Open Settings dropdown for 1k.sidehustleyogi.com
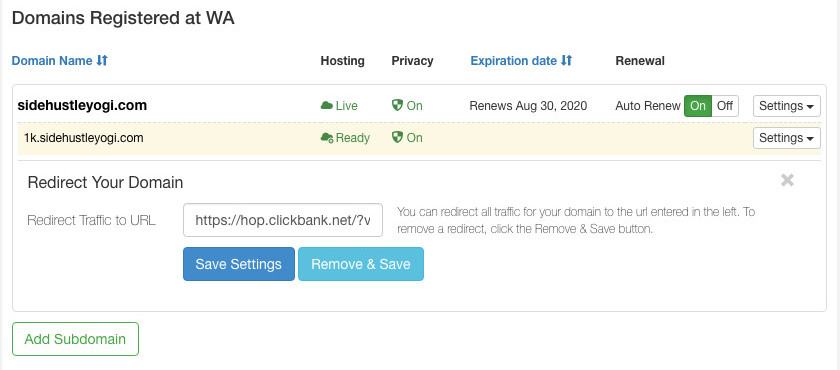The height and width of the screenshot is (370, 840). 786,138
